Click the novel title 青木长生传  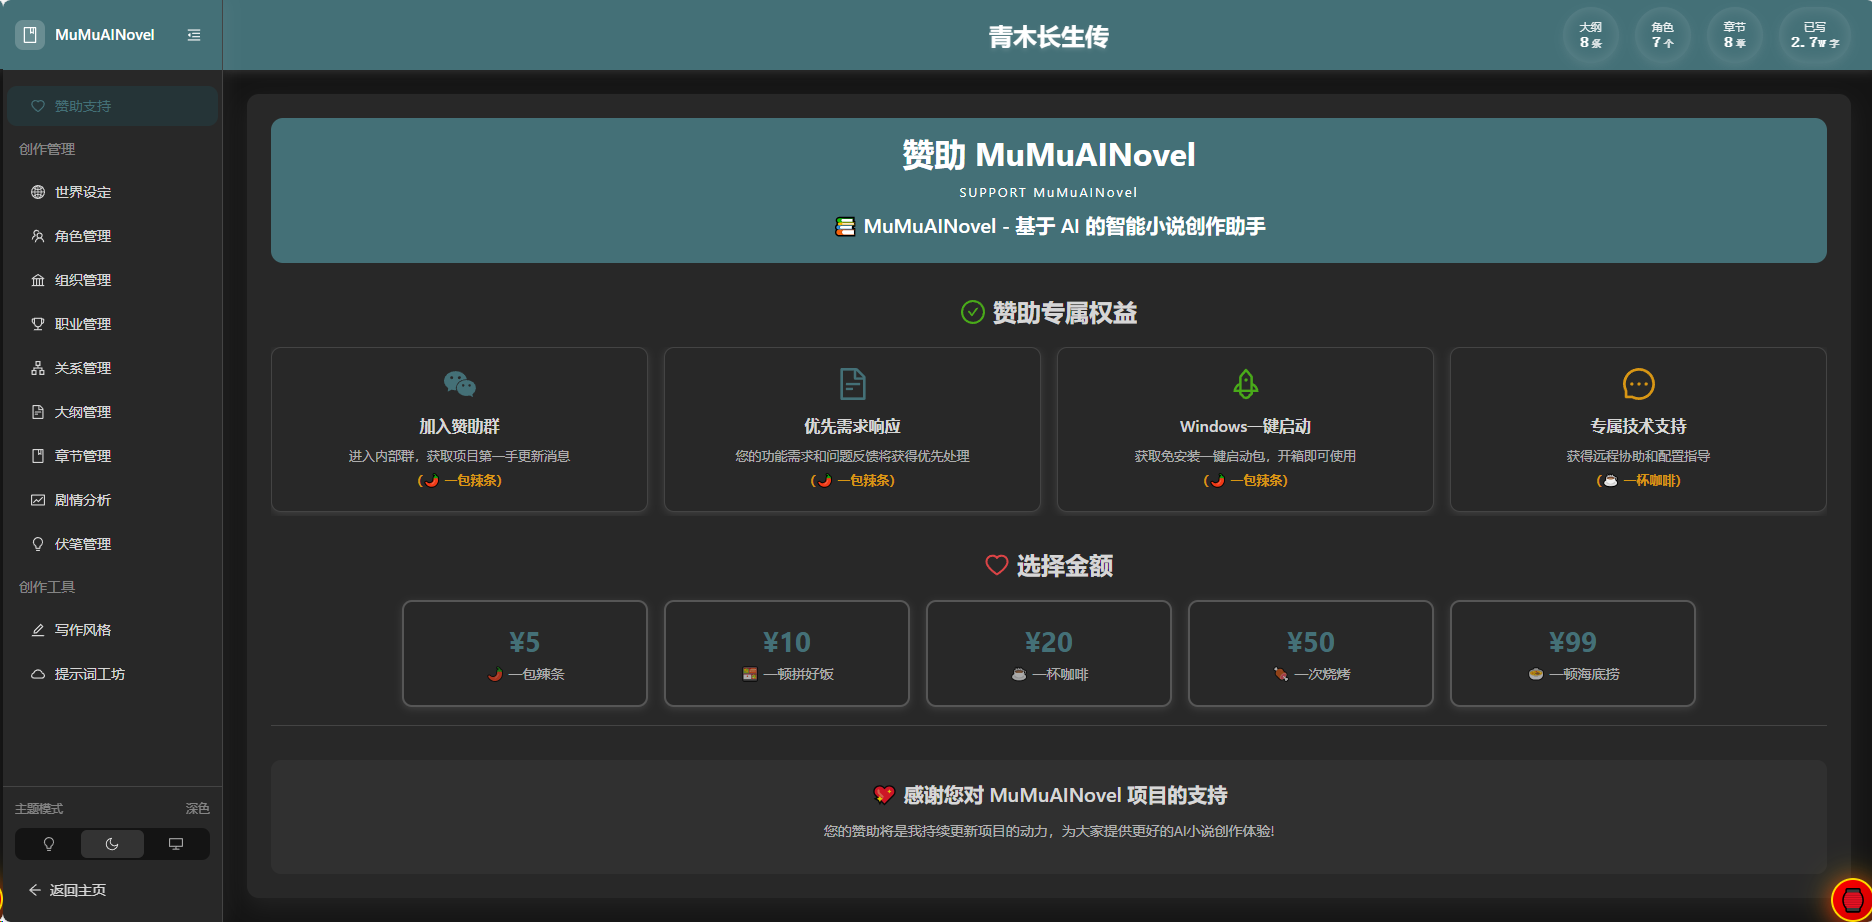pos(1049,37)
